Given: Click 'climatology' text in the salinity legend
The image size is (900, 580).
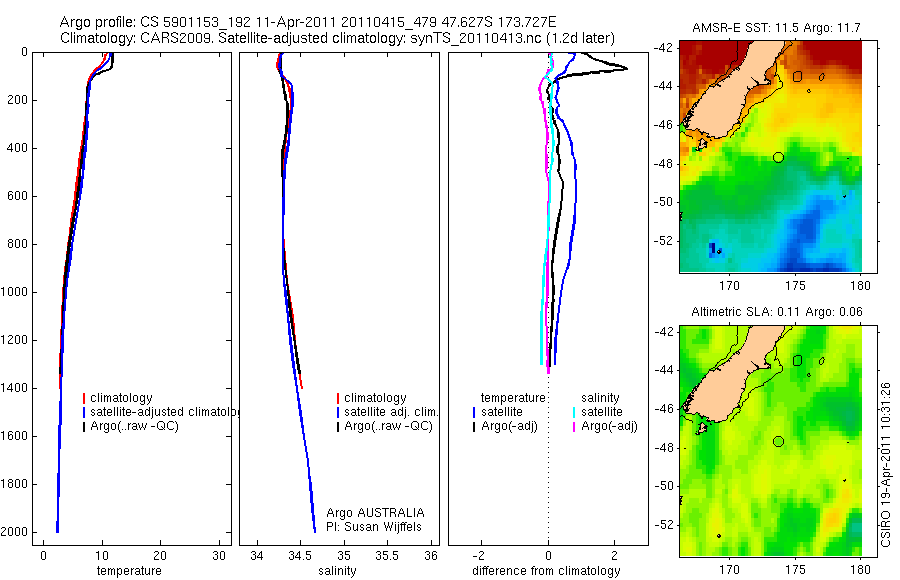Looking at the screenshot, I should (x=375, y=398).
